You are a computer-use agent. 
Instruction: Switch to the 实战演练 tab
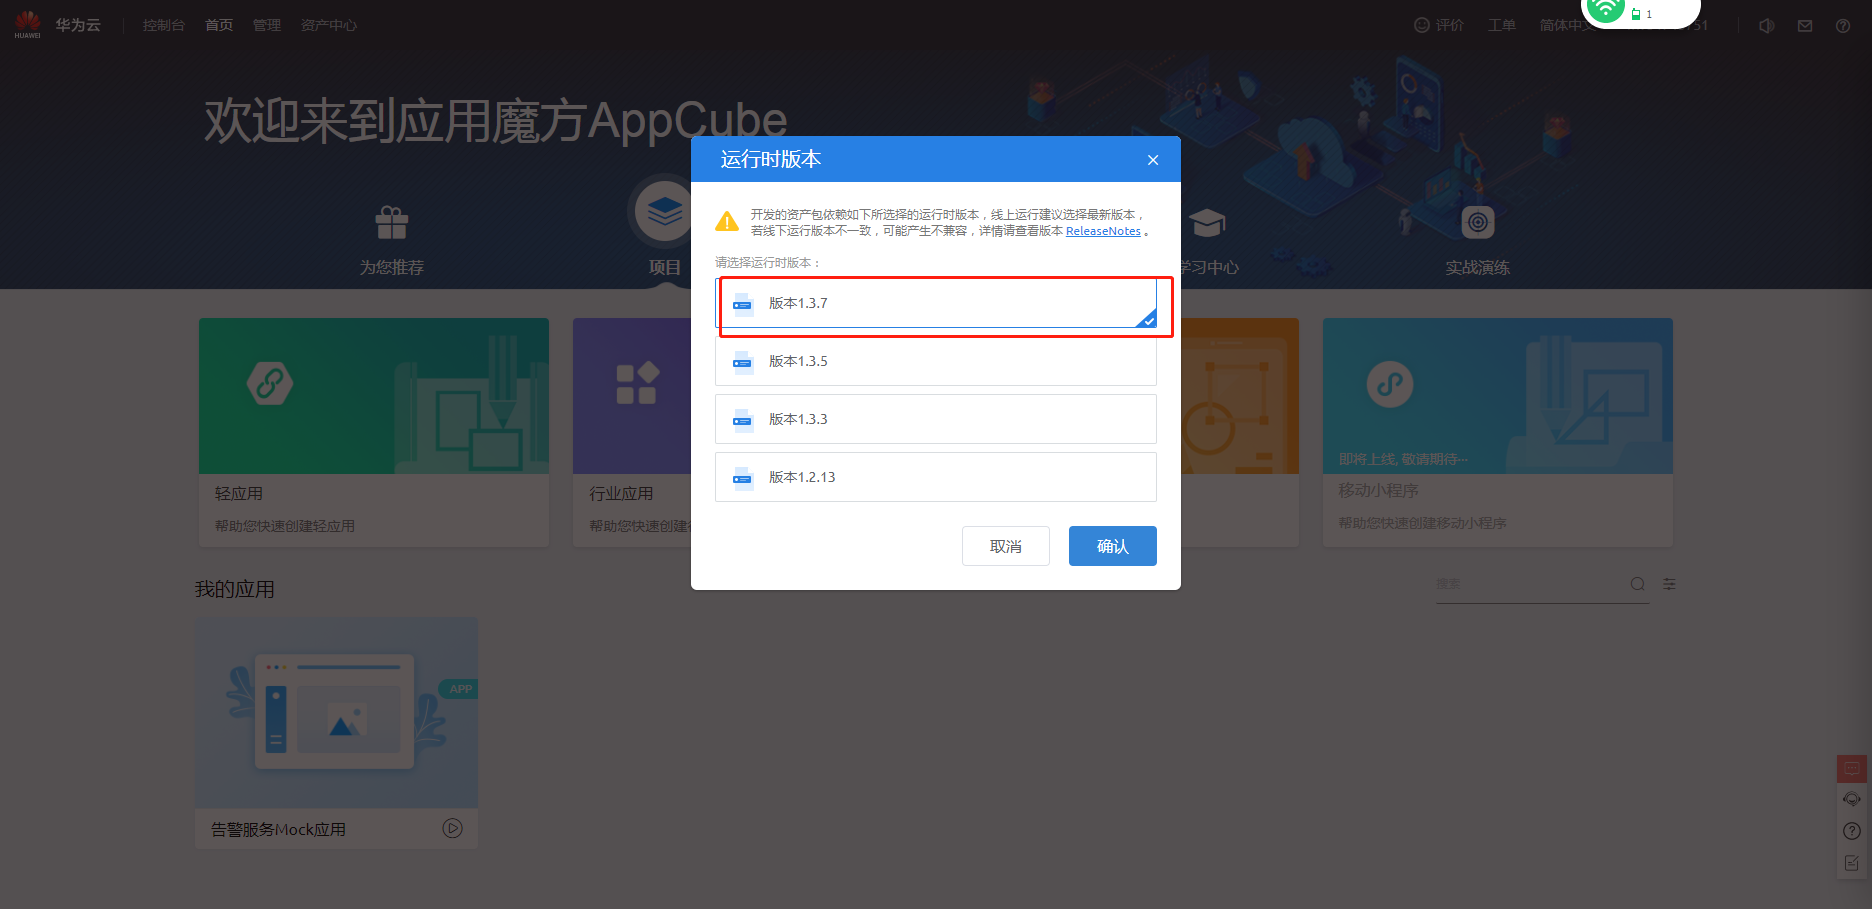pyautogui.click(x=1478, y=240)
